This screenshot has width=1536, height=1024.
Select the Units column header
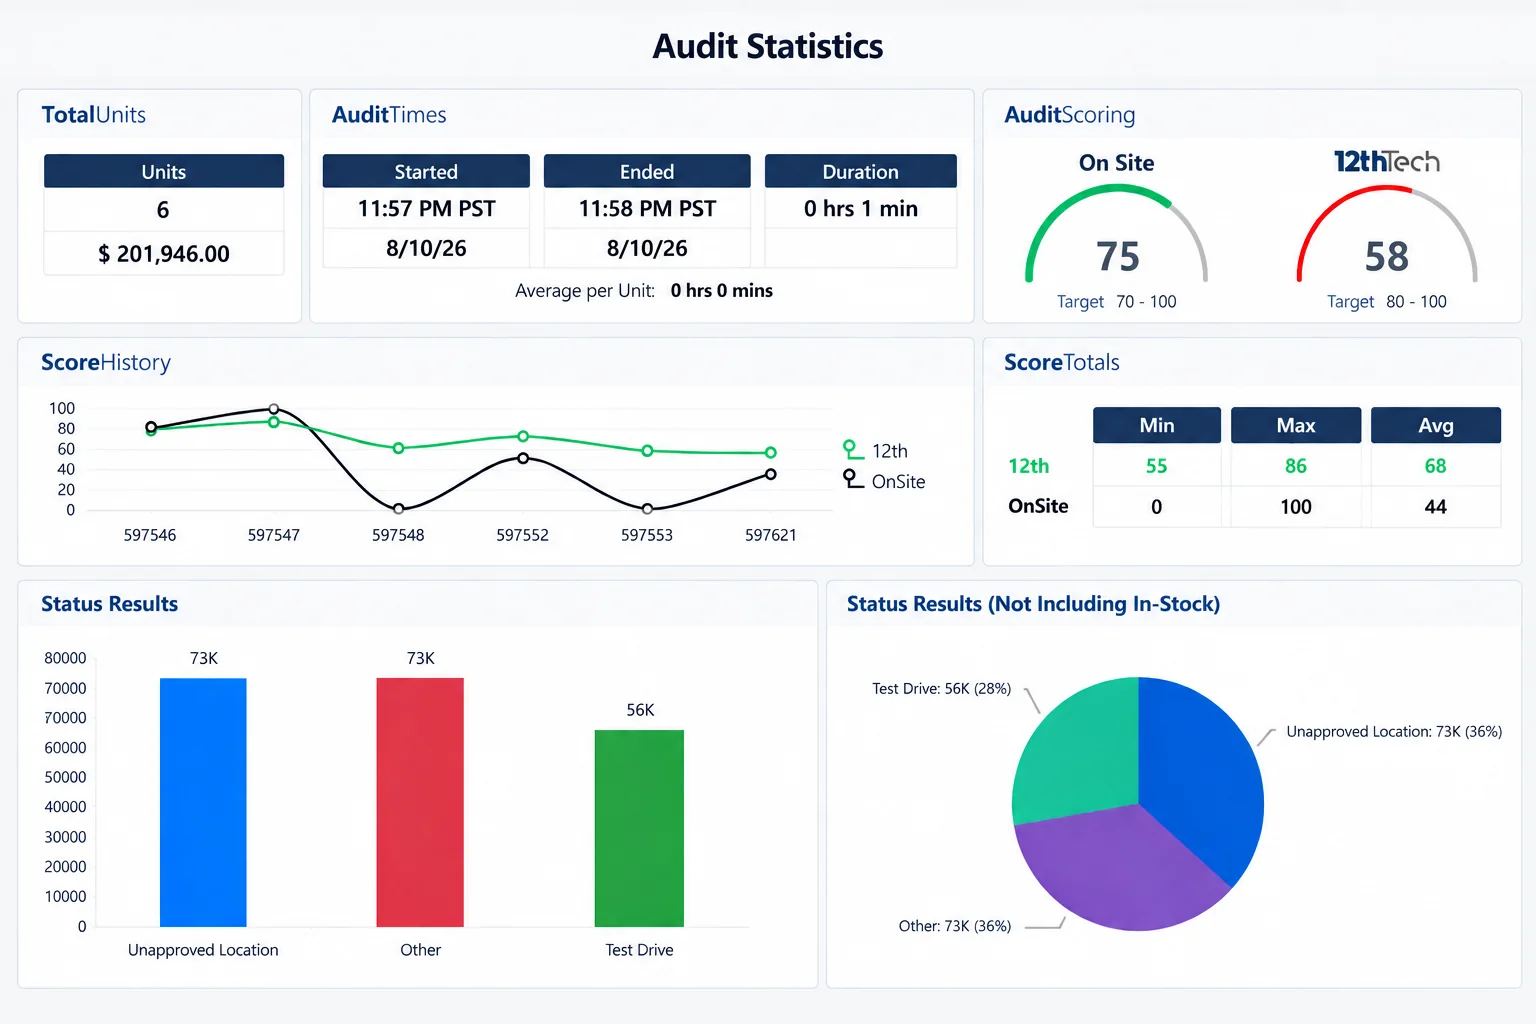coord(164,171)
